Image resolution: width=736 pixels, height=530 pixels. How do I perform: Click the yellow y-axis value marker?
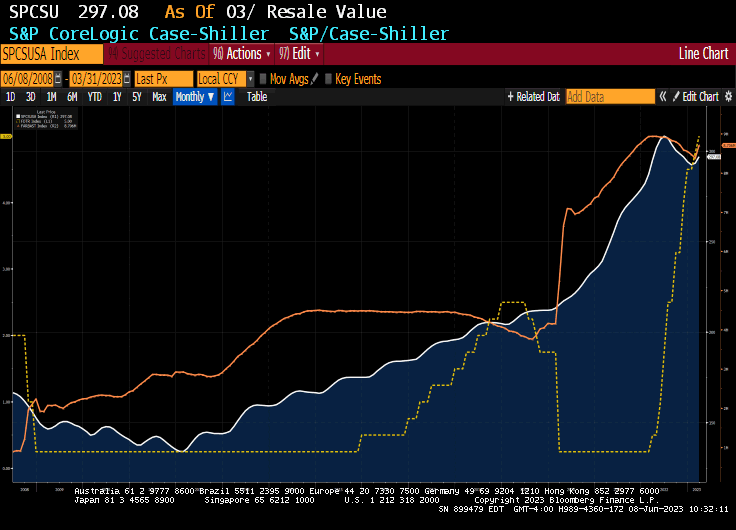(5, 136)
